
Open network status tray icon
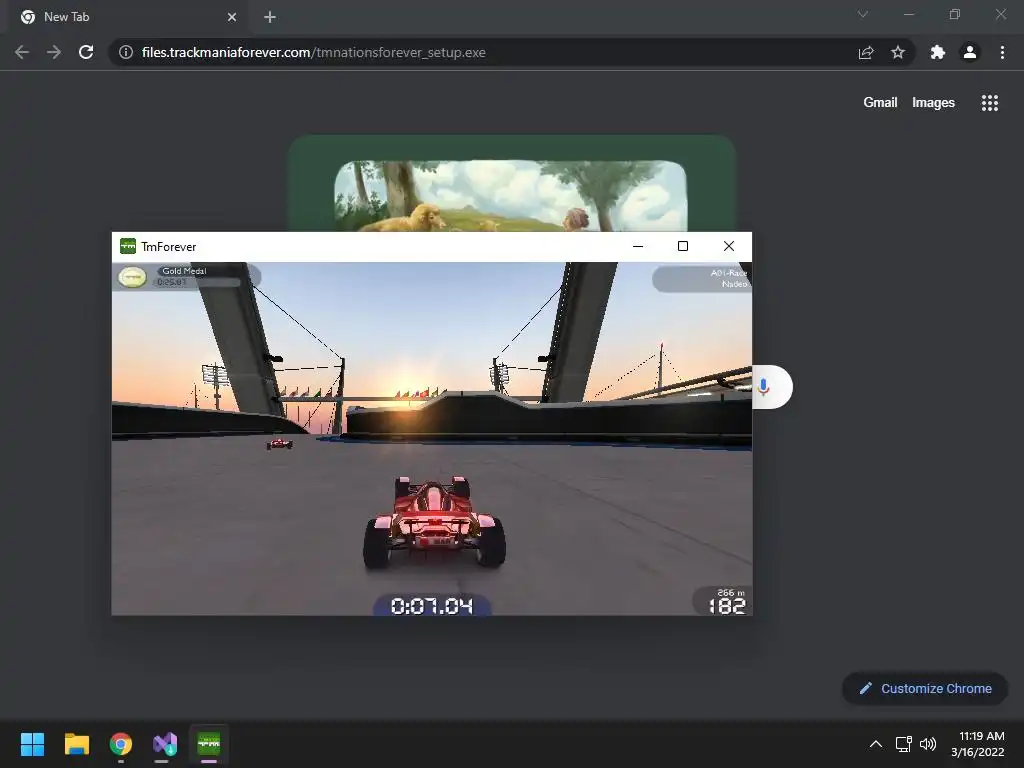[x=904, y=744]
